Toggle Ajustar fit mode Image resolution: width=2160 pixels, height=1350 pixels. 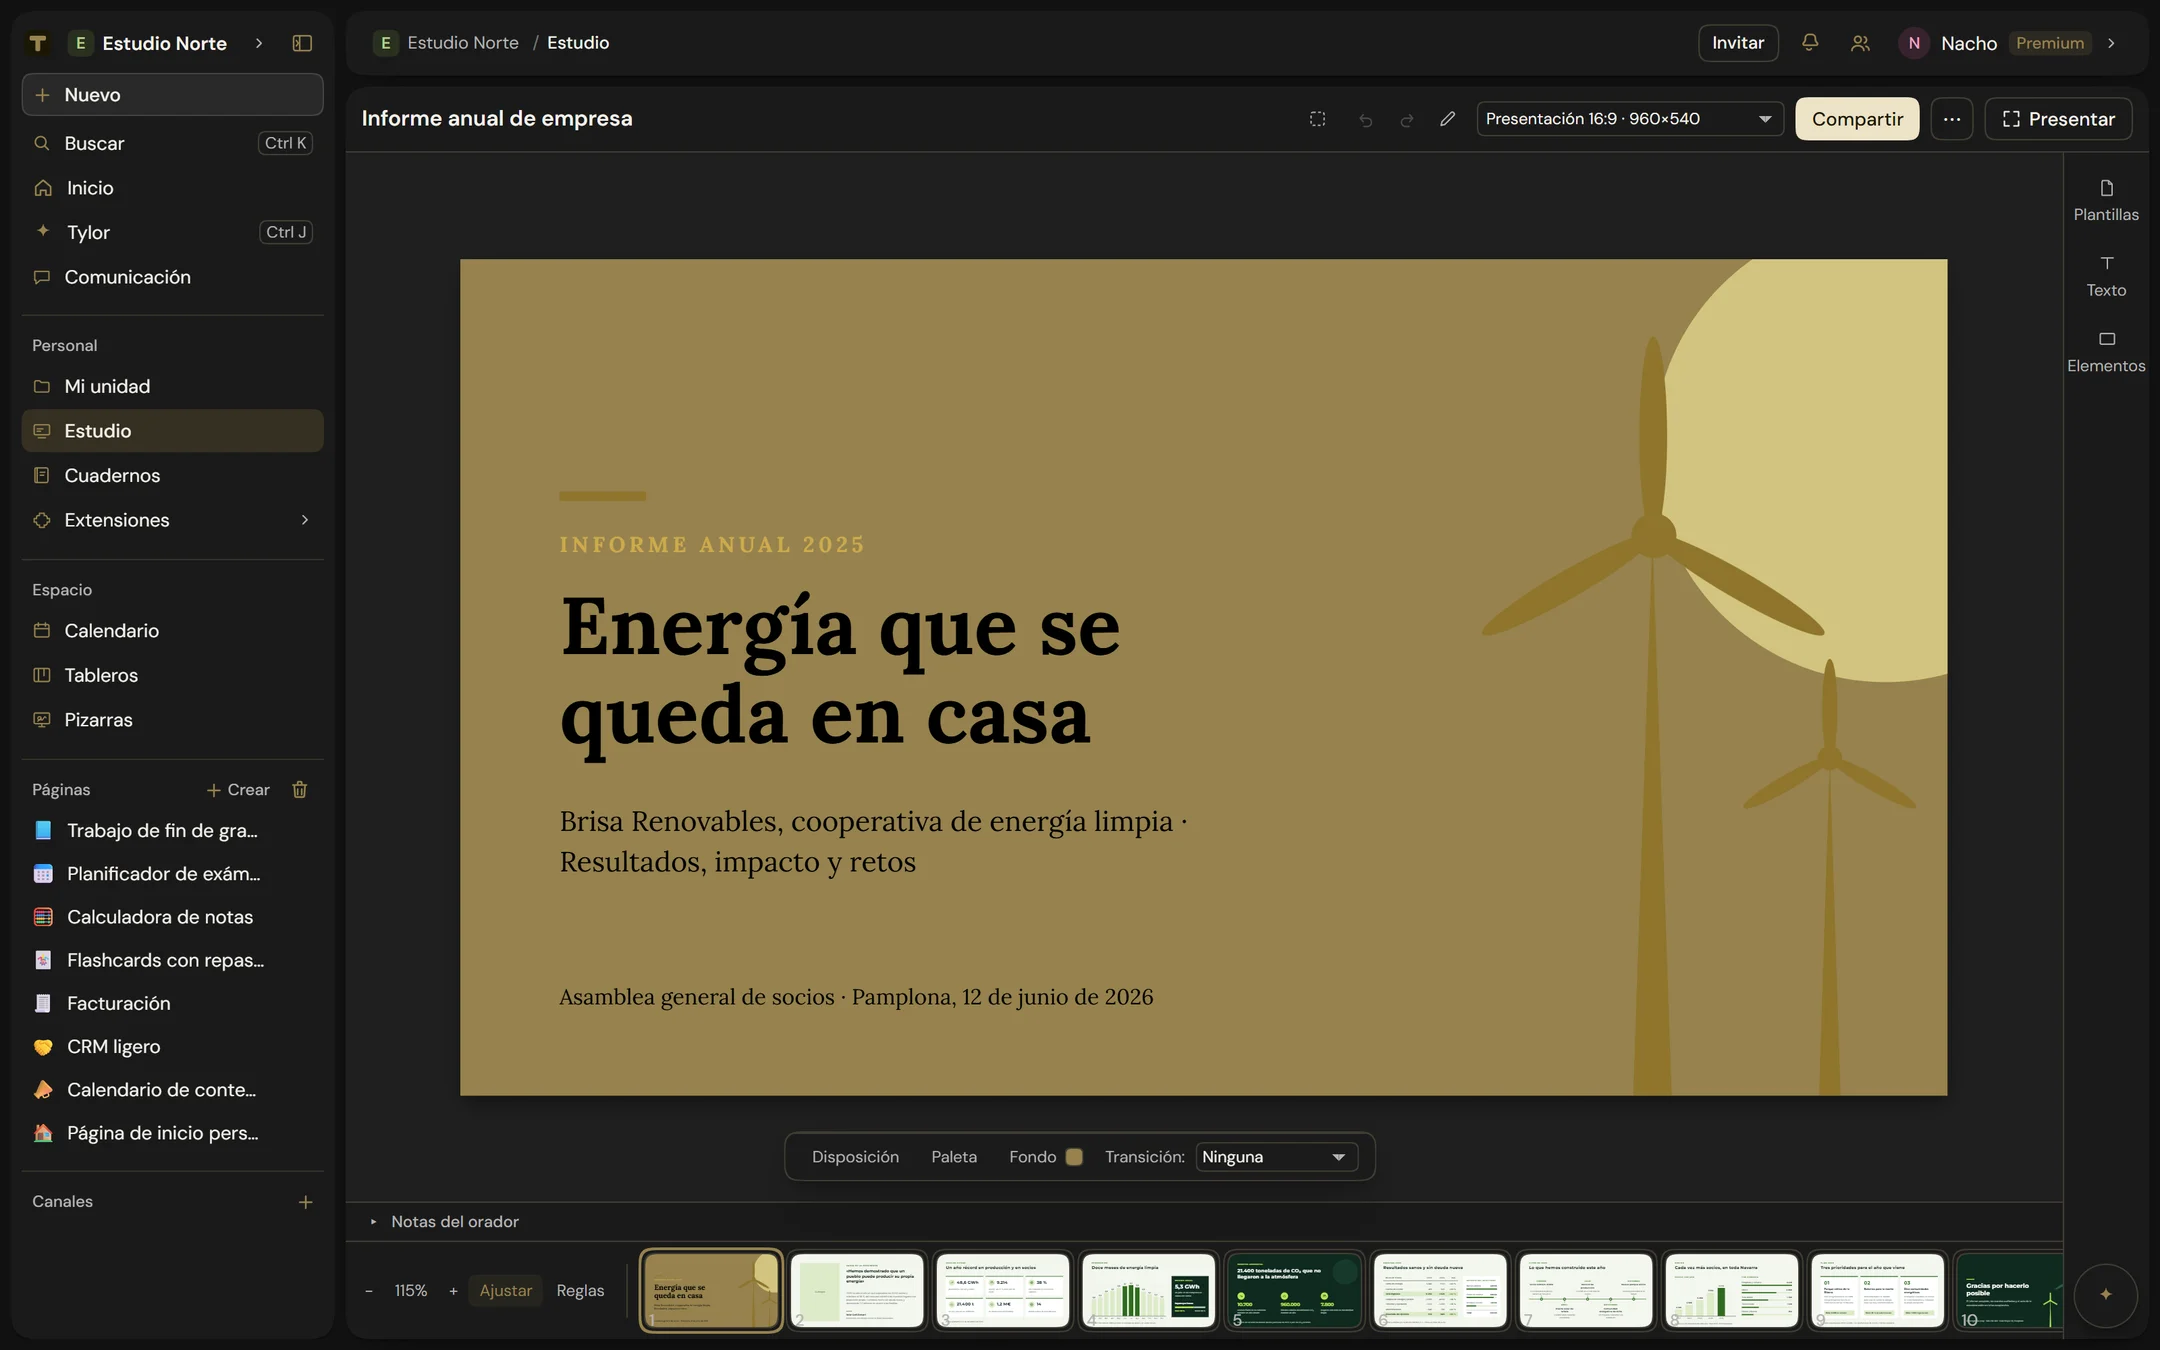pyautogui.click(x=505, y=1291)
